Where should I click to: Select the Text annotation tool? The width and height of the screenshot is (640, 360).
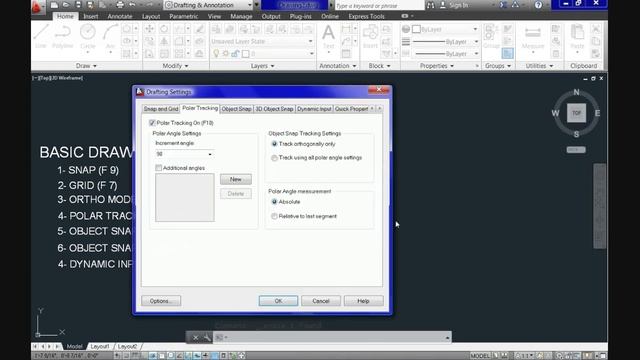(x=329, y=36)
